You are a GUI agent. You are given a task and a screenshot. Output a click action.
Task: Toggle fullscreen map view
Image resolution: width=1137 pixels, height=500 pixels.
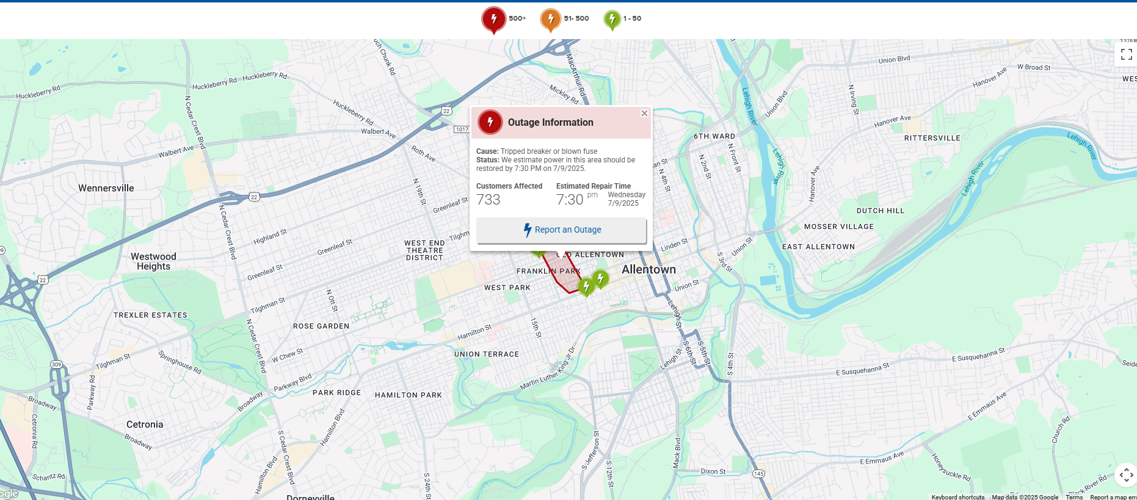pyautogui.click(x=1126, y=54)
